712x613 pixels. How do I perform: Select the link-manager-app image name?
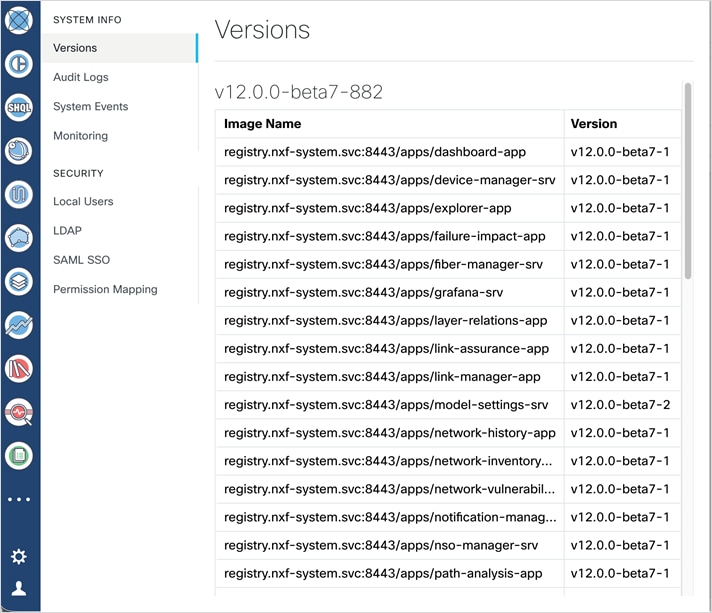(x=382, y=377)
